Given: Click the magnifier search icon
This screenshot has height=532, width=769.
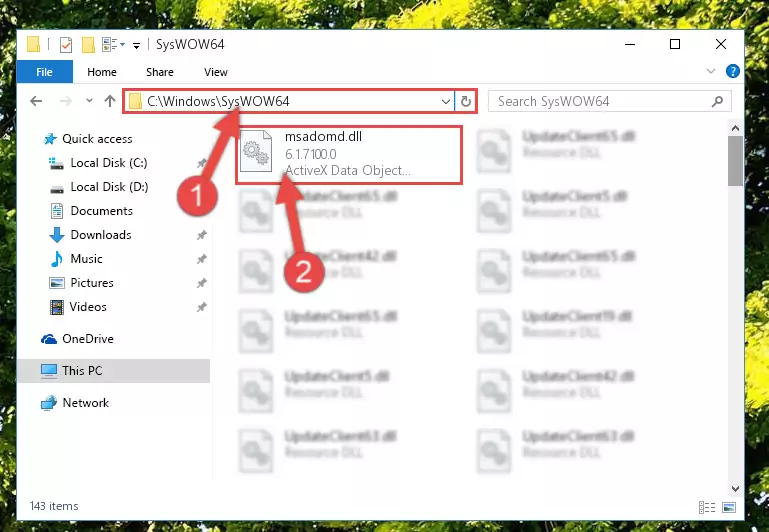Looking at the screenshot, I should 718,101.
